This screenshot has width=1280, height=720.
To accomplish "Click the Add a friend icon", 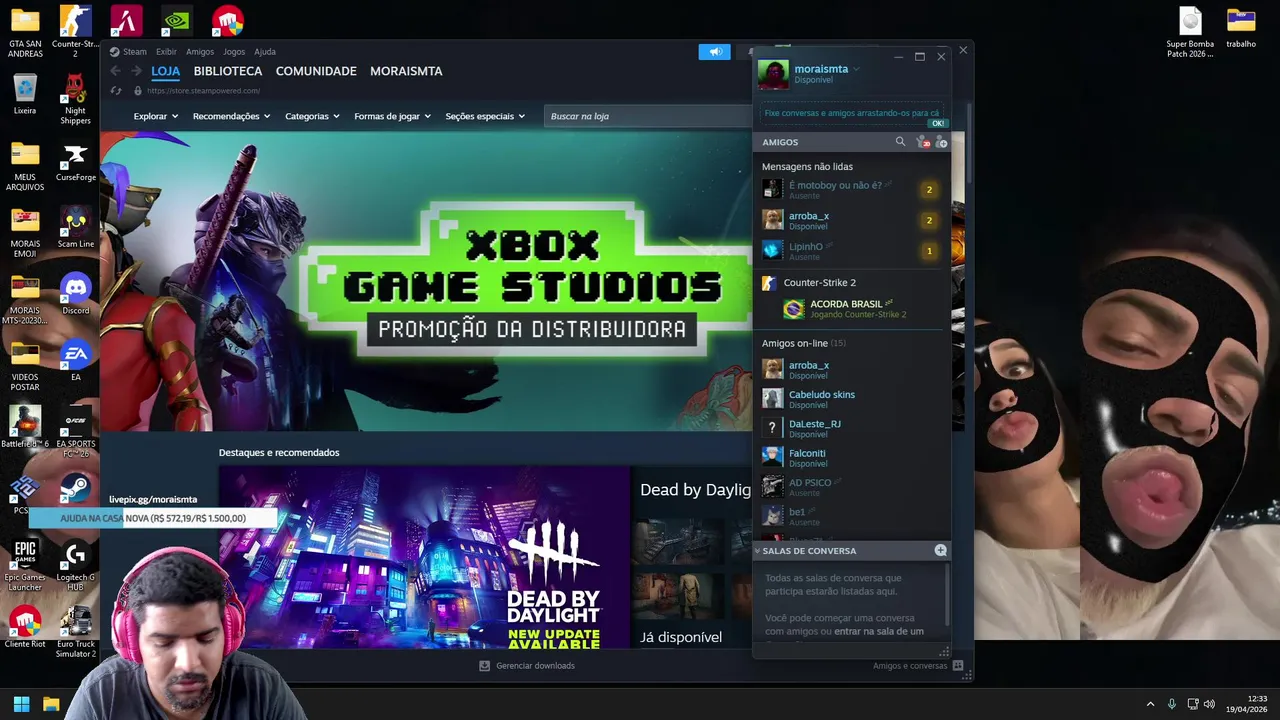I will (x=941, y=142).
